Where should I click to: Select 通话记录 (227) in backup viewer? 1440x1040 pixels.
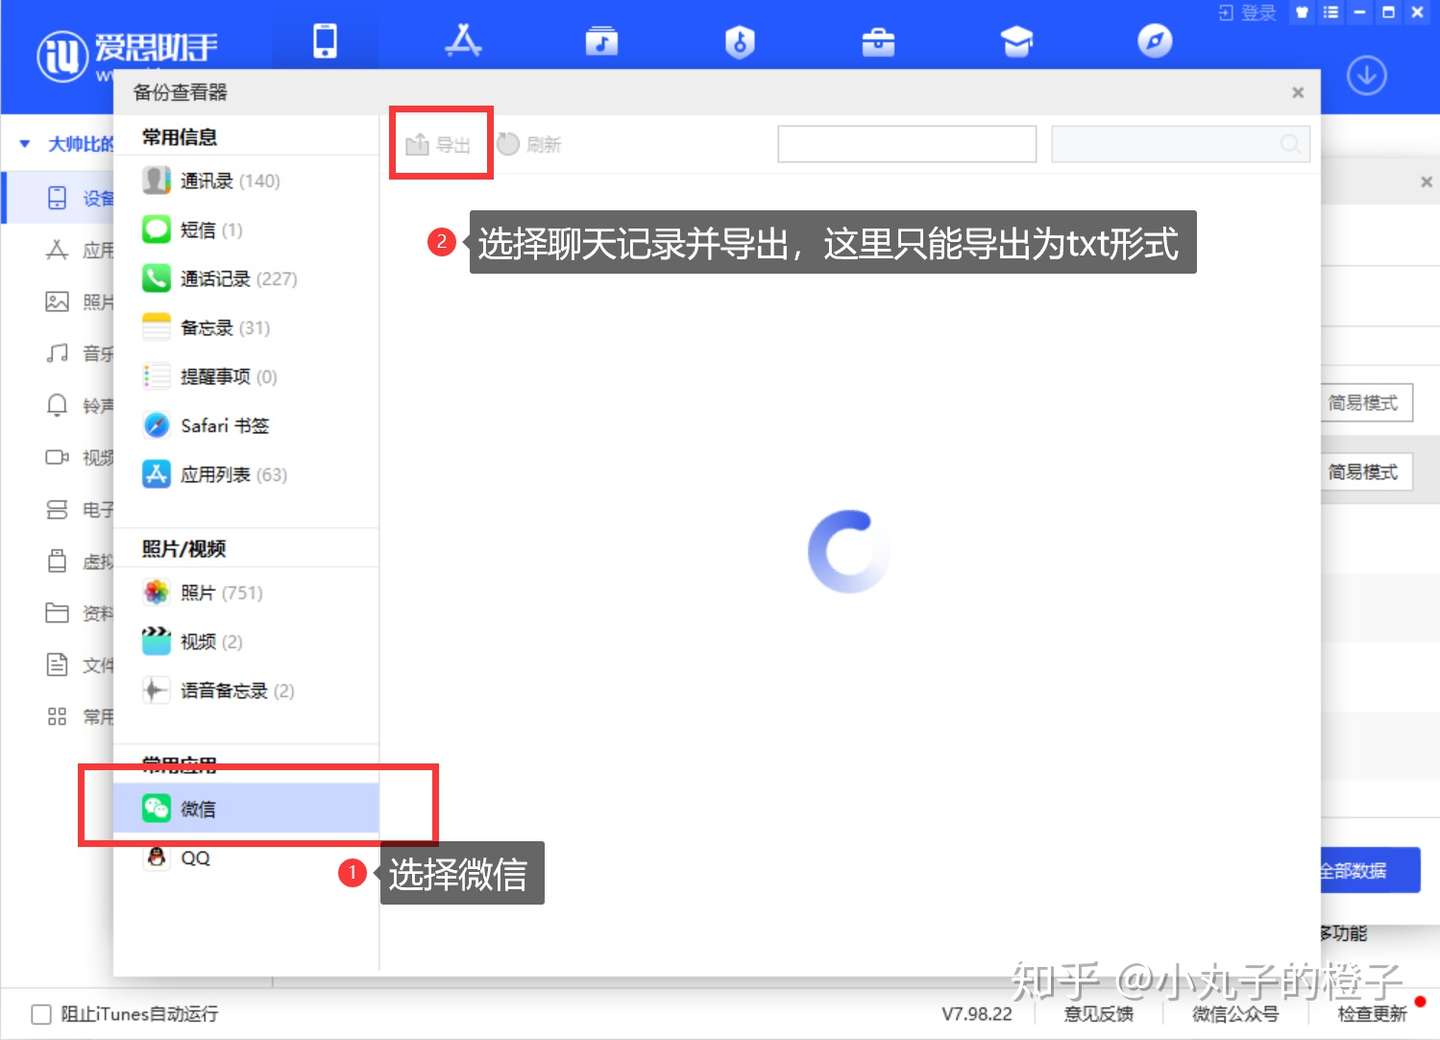246,279
